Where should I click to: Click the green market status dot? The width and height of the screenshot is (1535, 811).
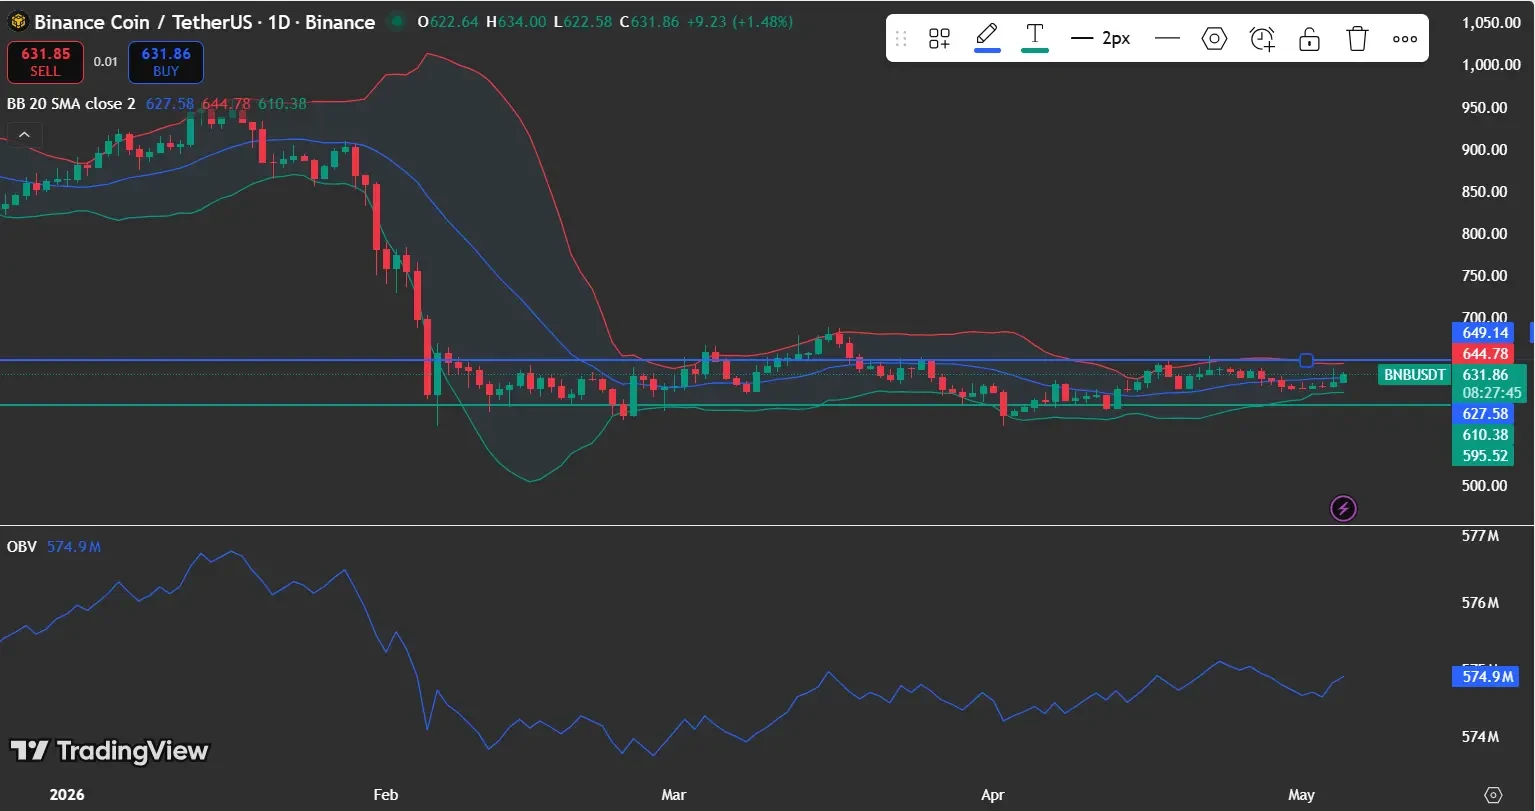pyautogui.click(x=397, y=21)
